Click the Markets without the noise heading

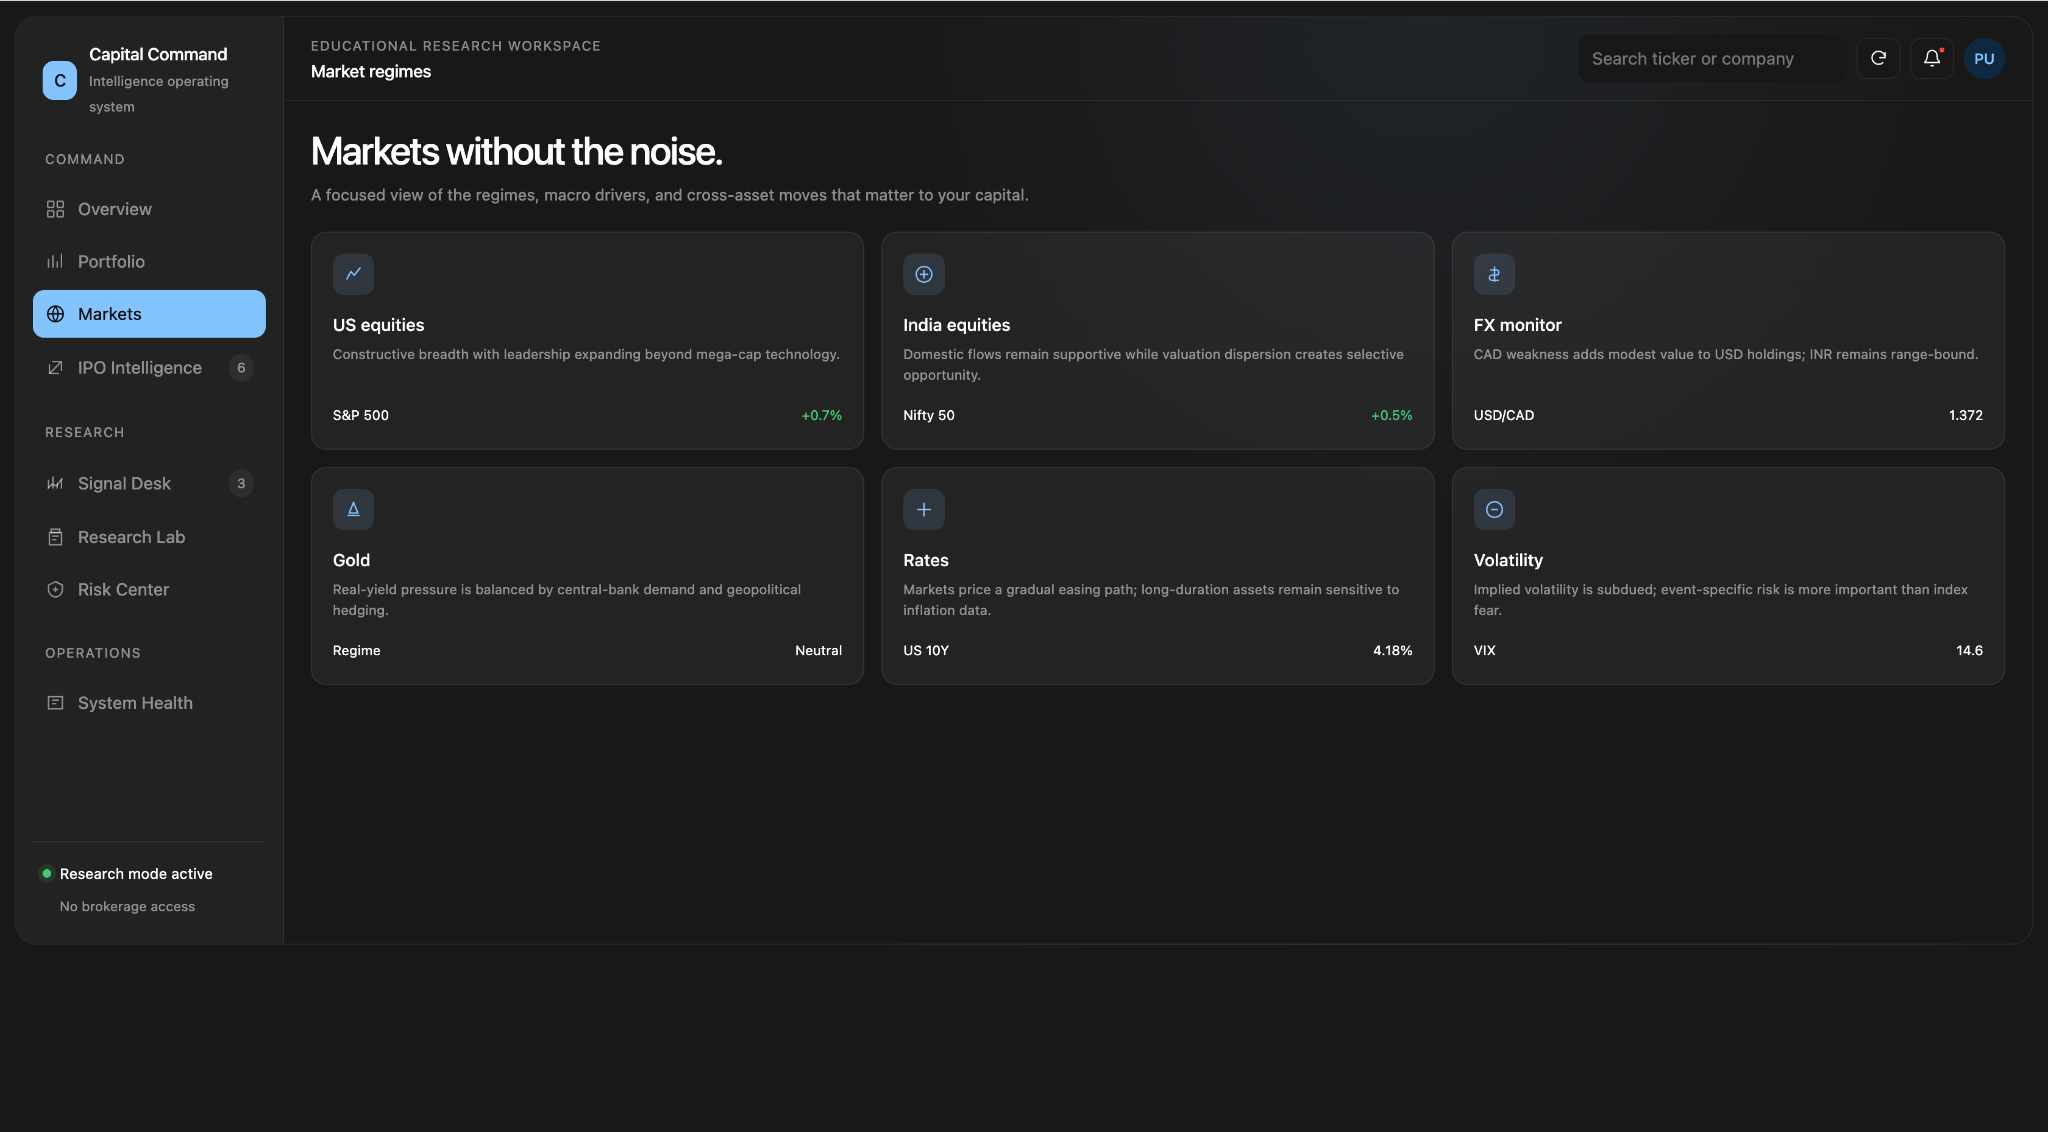(x=516, y=152)
